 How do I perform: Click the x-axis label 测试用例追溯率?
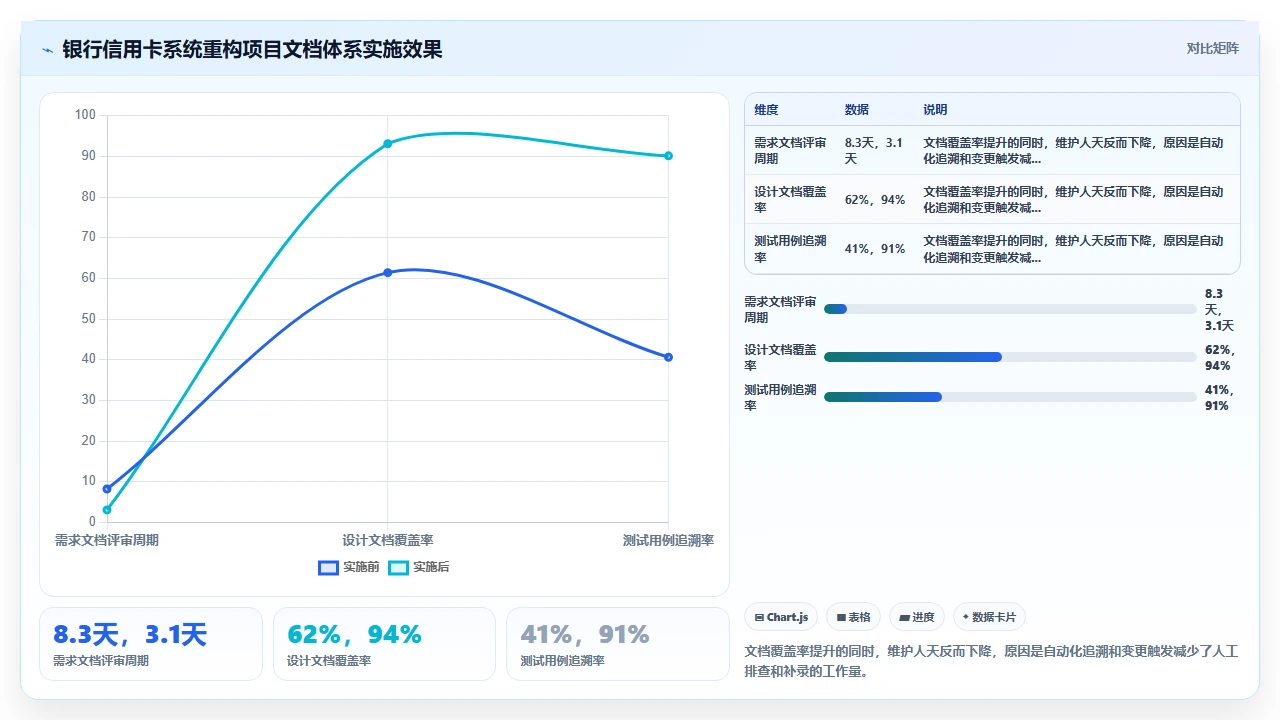pos(668,540)
